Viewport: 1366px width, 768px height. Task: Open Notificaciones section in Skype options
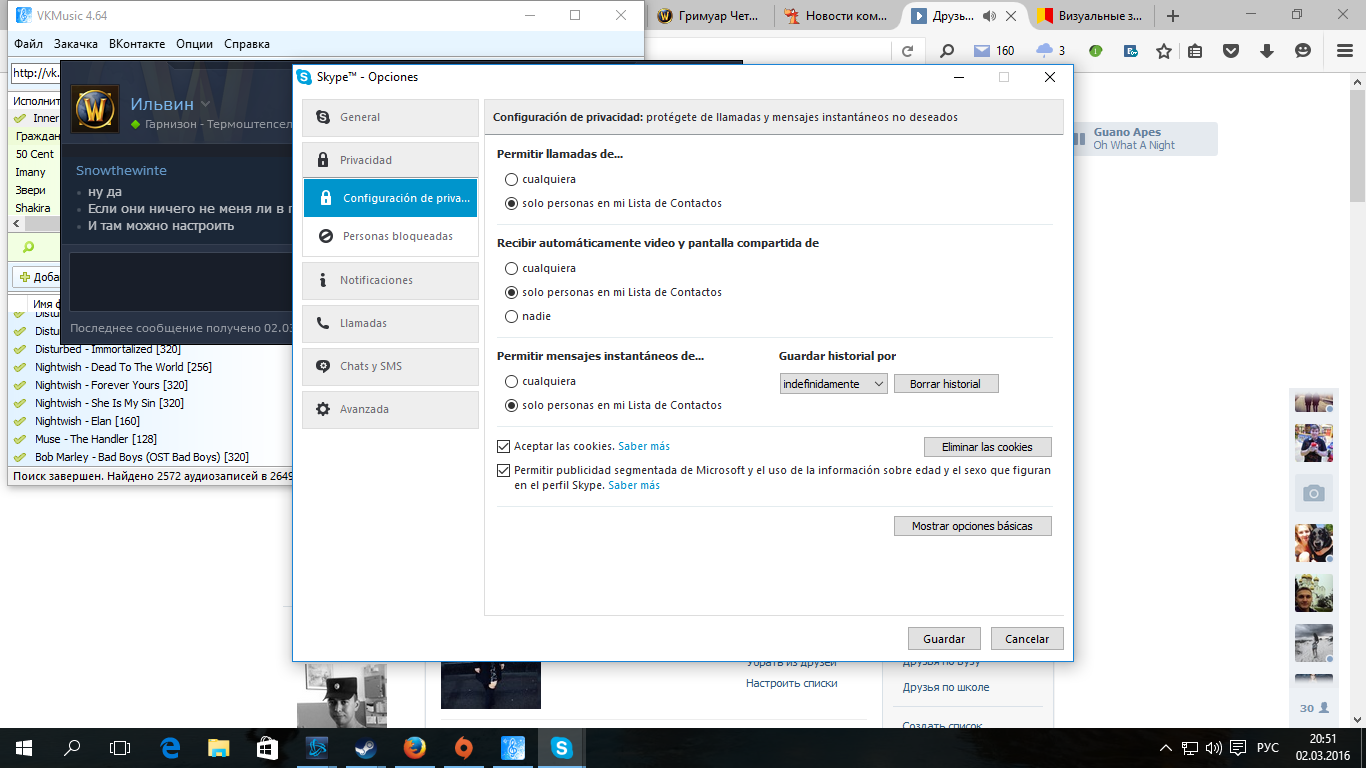tap(390, 280)
